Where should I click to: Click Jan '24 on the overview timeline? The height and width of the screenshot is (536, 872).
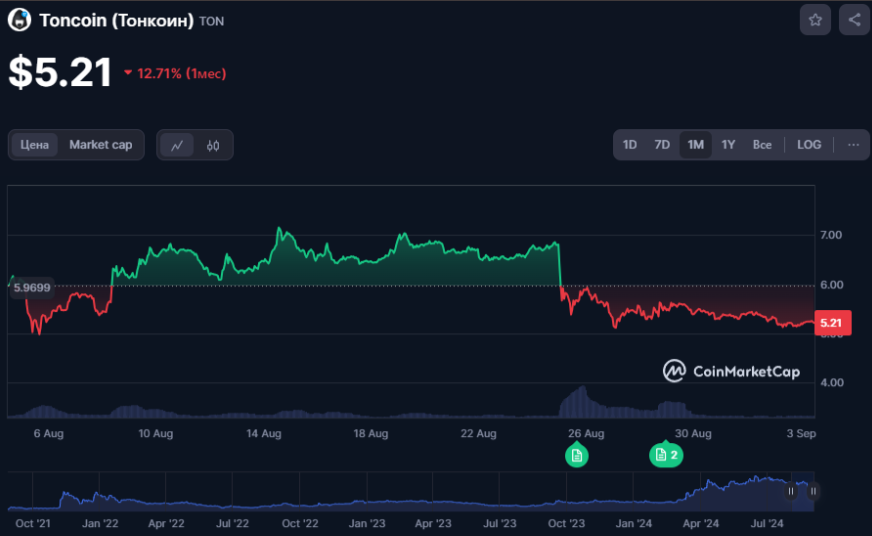pos(634,524)
